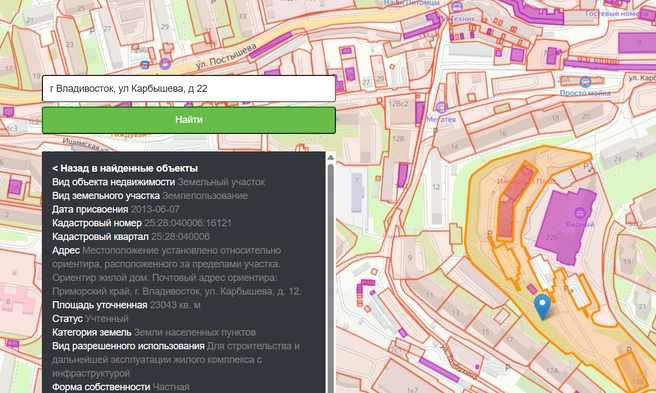The height and width of the screenshot is (393, 656).
Task: Click the Просто мойка car wash icon
Action: 585,82
